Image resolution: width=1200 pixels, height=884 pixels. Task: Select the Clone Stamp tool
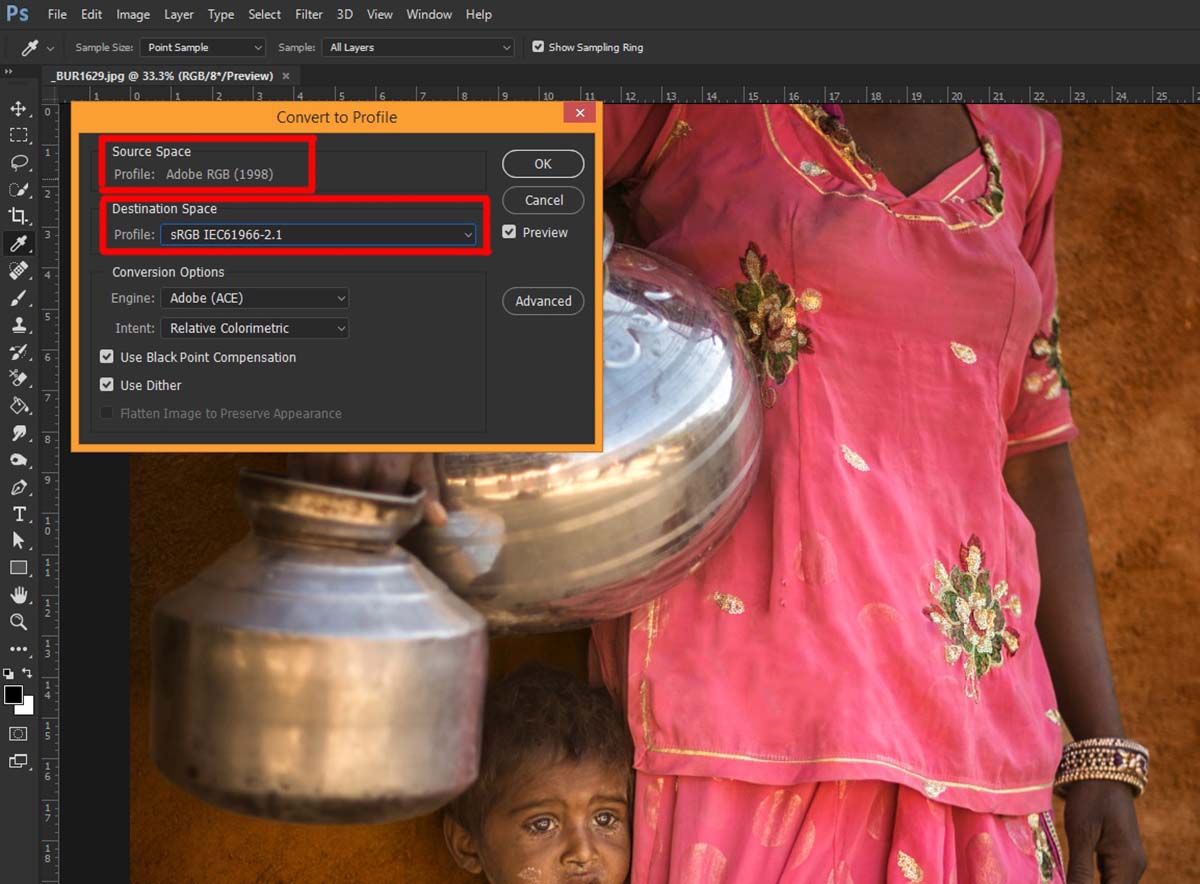coord(18,325)
